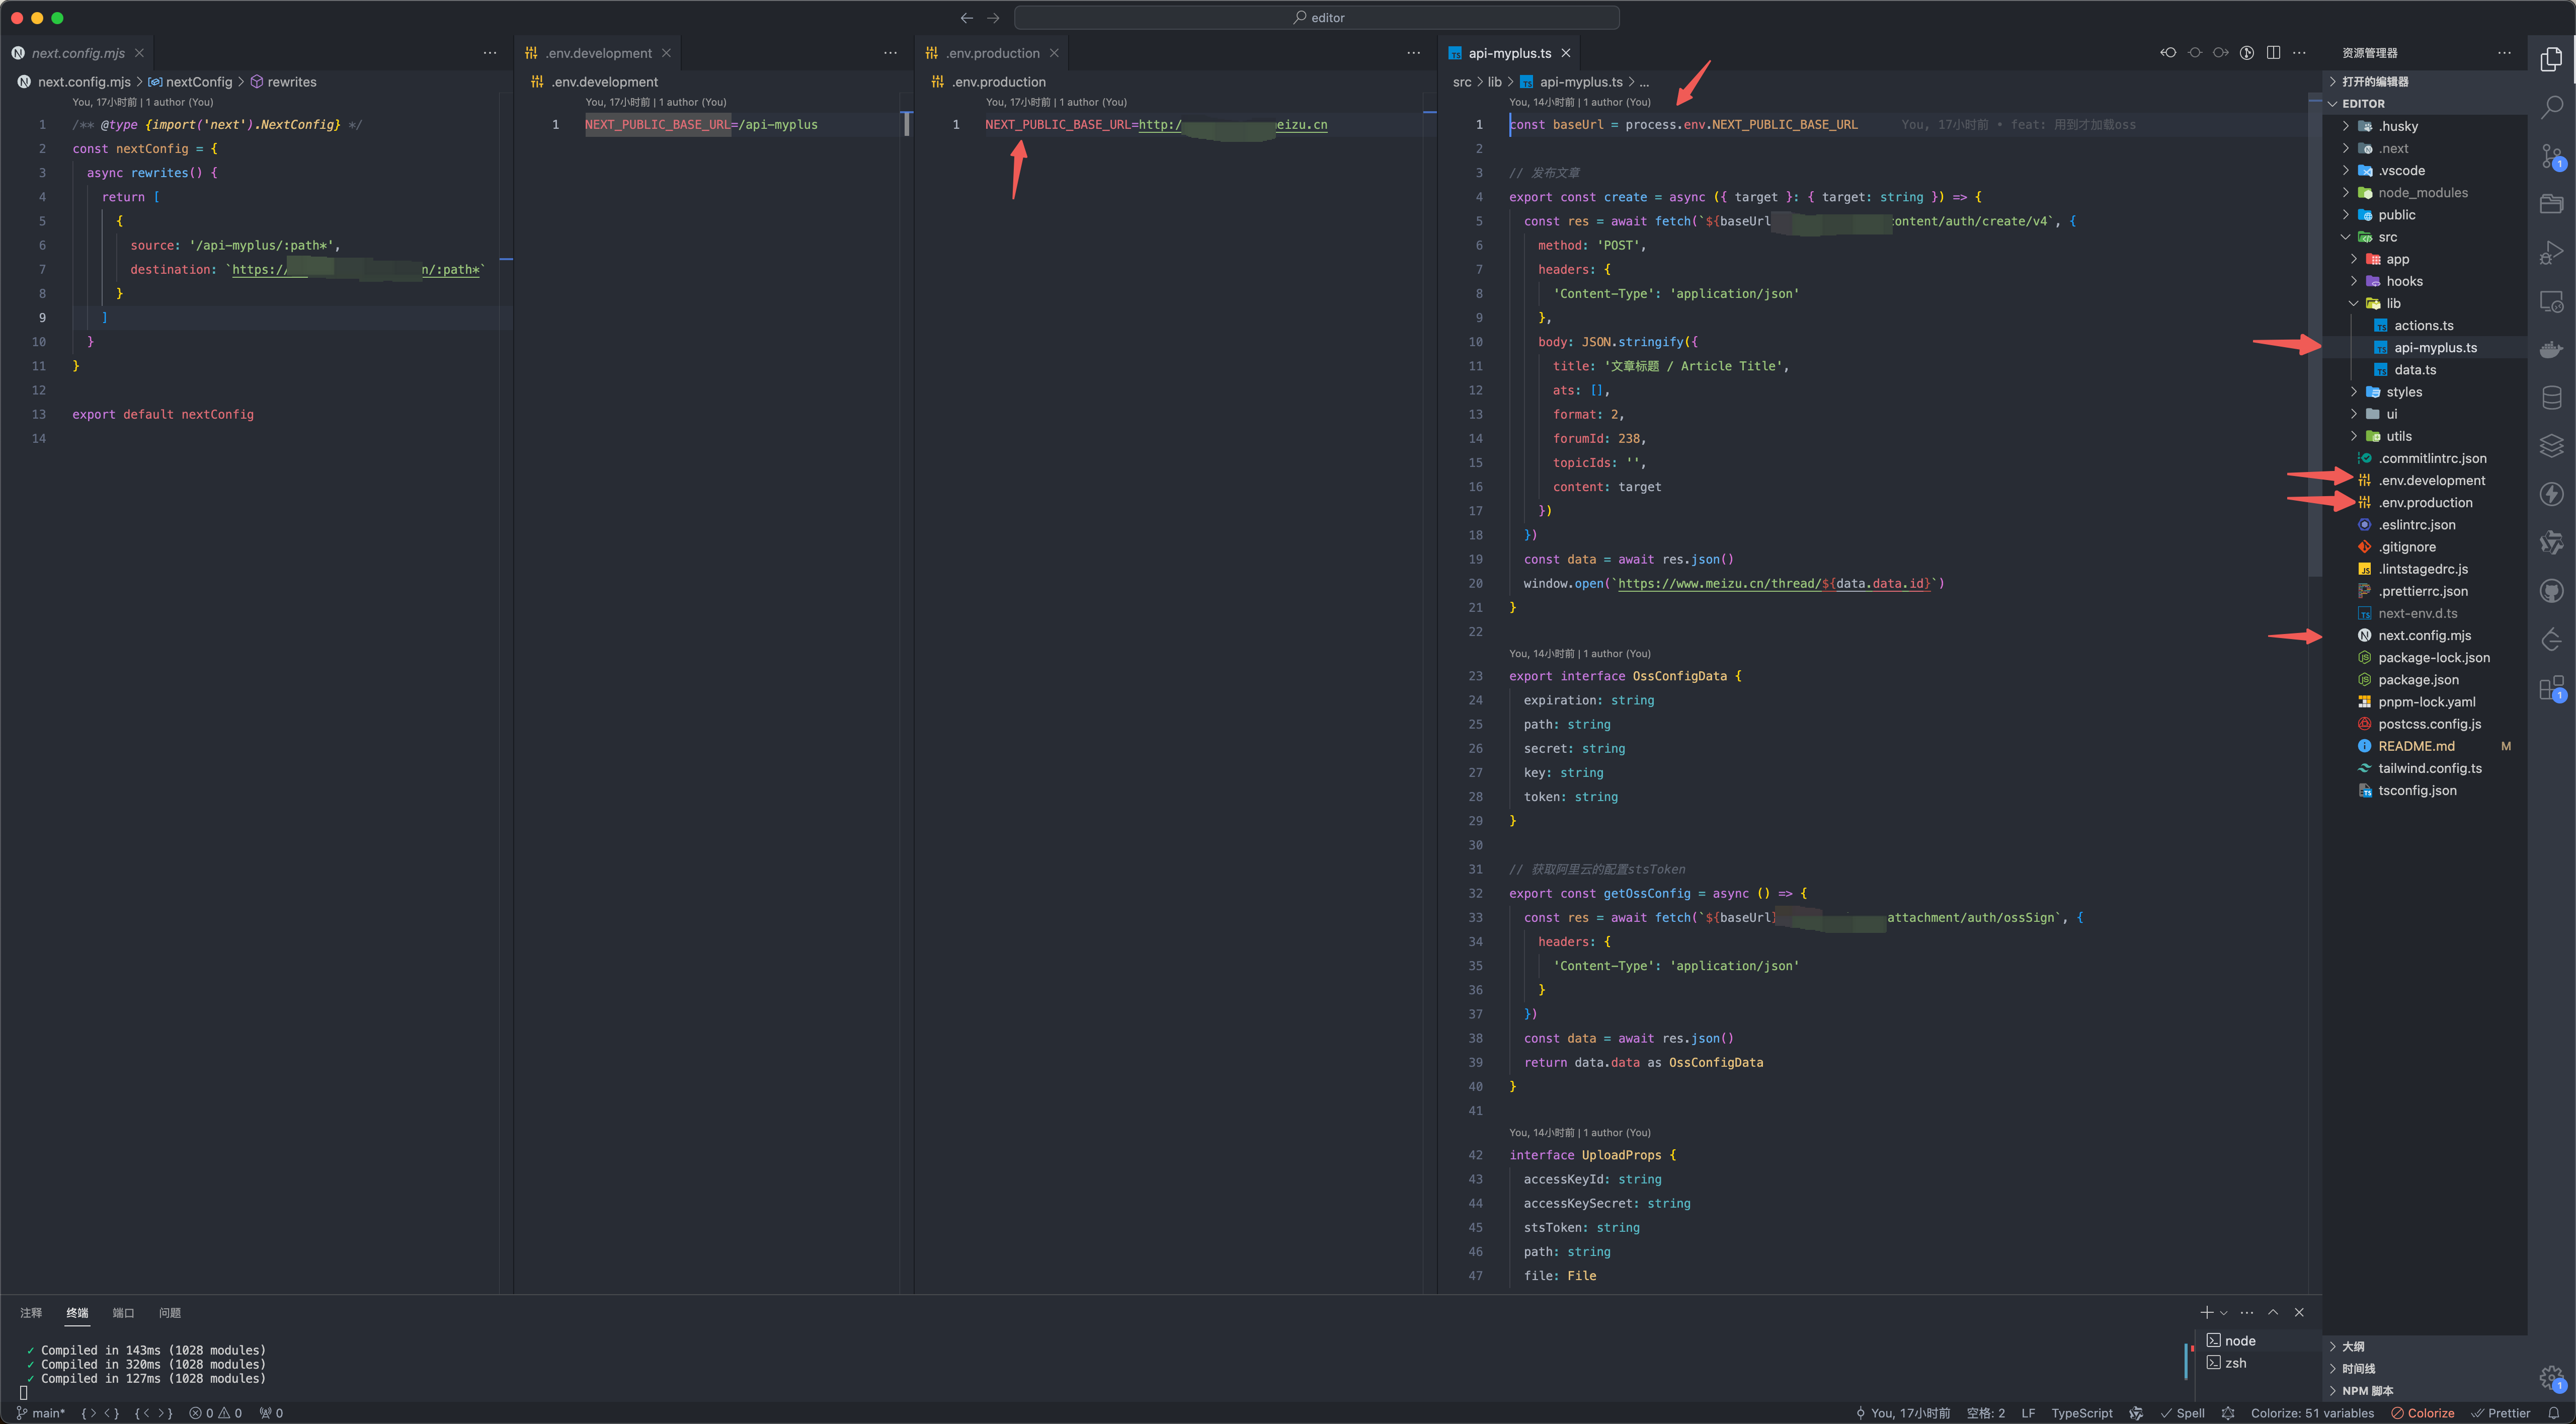The image size is (2576, 1424).
Task: Close the terminal panel
Action: (x=2299, y=1312)
